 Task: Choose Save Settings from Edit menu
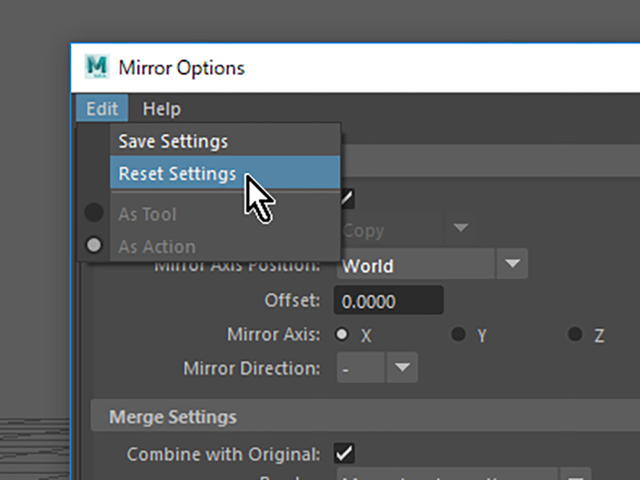(x=225, y=141)
